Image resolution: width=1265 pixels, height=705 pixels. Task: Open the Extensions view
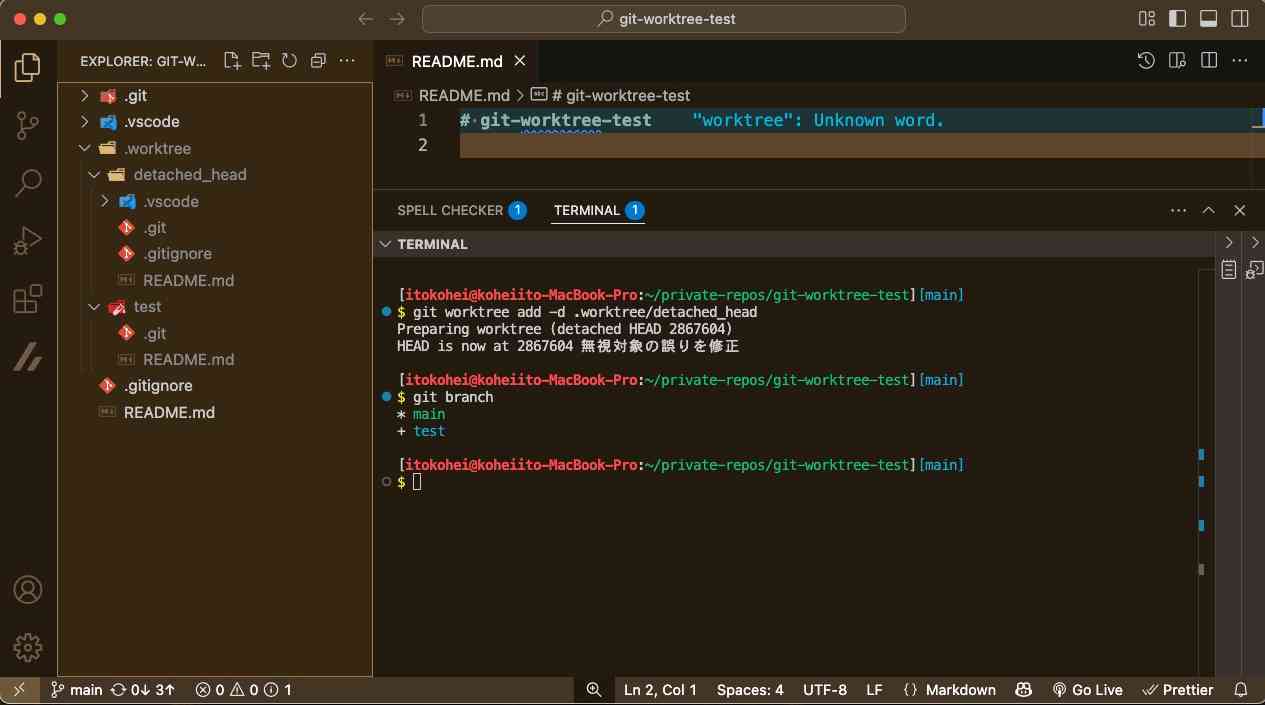tap(28, 299)
